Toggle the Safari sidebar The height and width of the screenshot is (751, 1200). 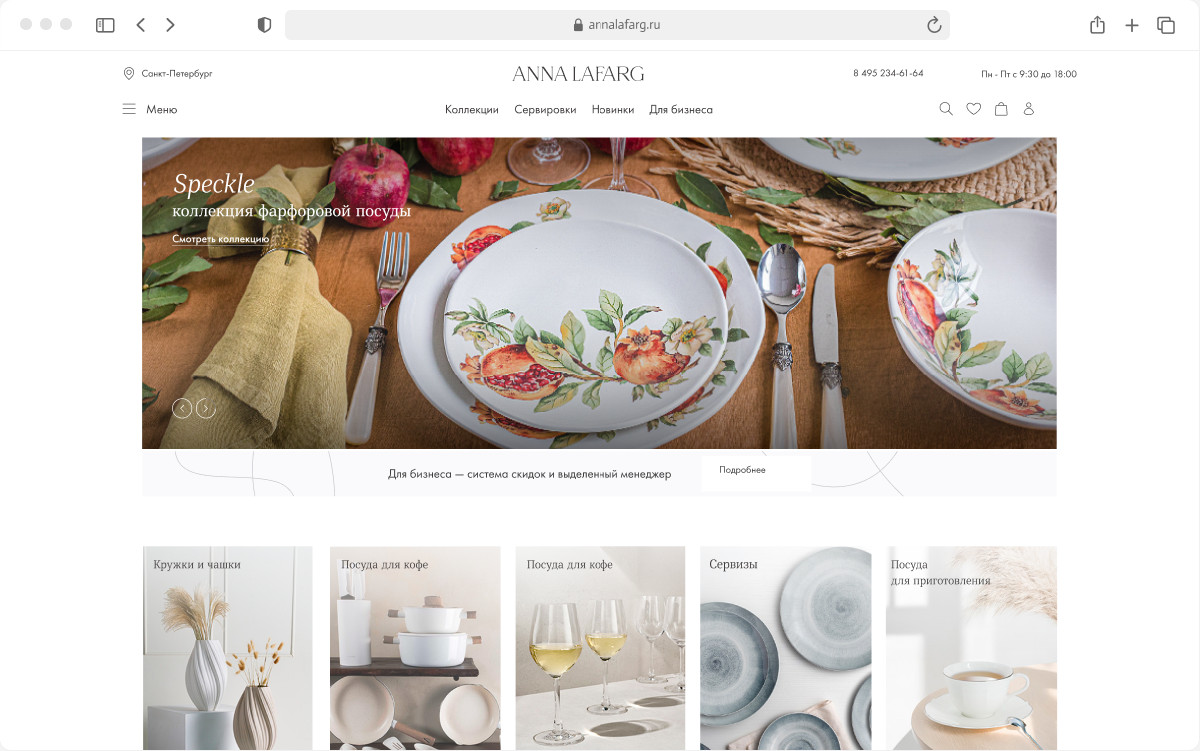[105, 25]
